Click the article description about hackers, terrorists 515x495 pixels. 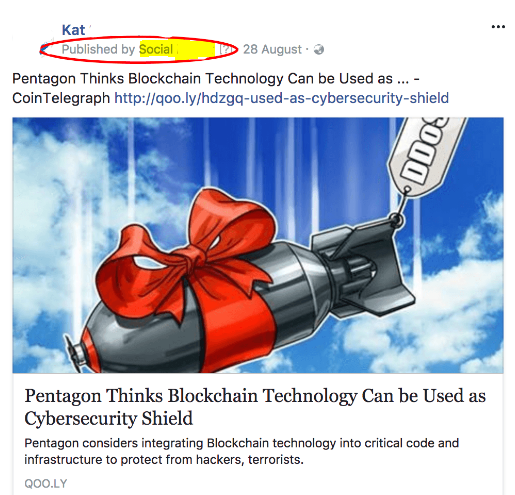click(242, 451)
